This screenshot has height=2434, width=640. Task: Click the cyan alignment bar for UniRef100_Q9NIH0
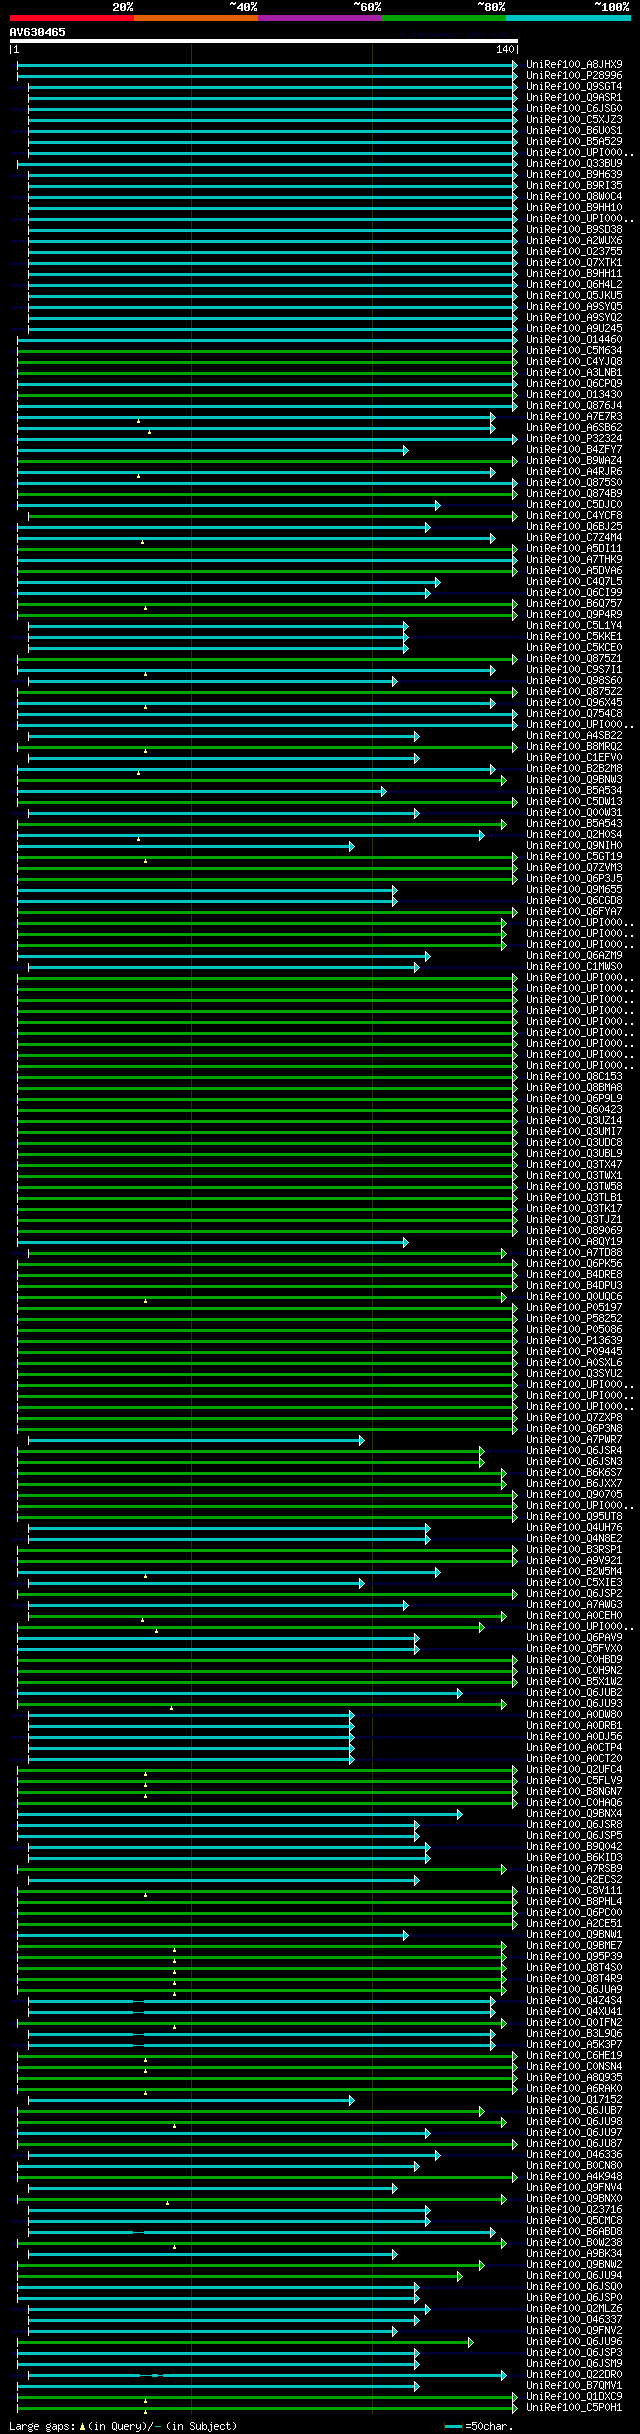coord(185,846)
